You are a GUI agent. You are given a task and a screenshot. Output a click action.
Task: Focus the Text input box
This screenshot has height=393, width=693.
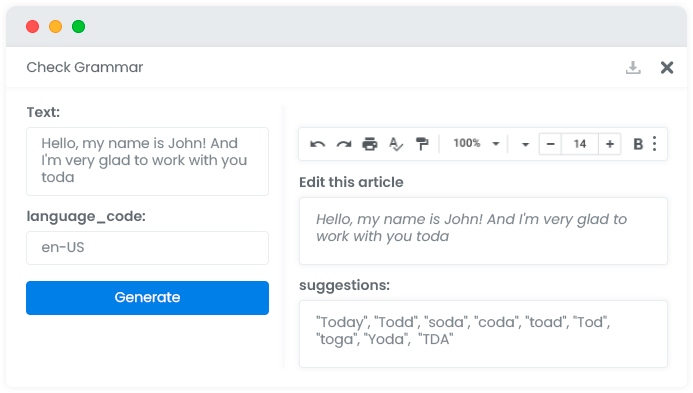[147, 161]
